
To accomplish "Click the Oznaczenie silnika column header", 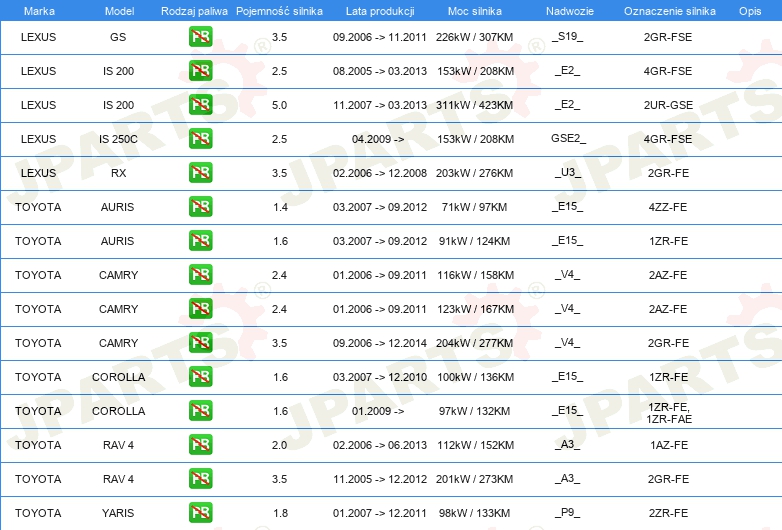I will (669, 11).
